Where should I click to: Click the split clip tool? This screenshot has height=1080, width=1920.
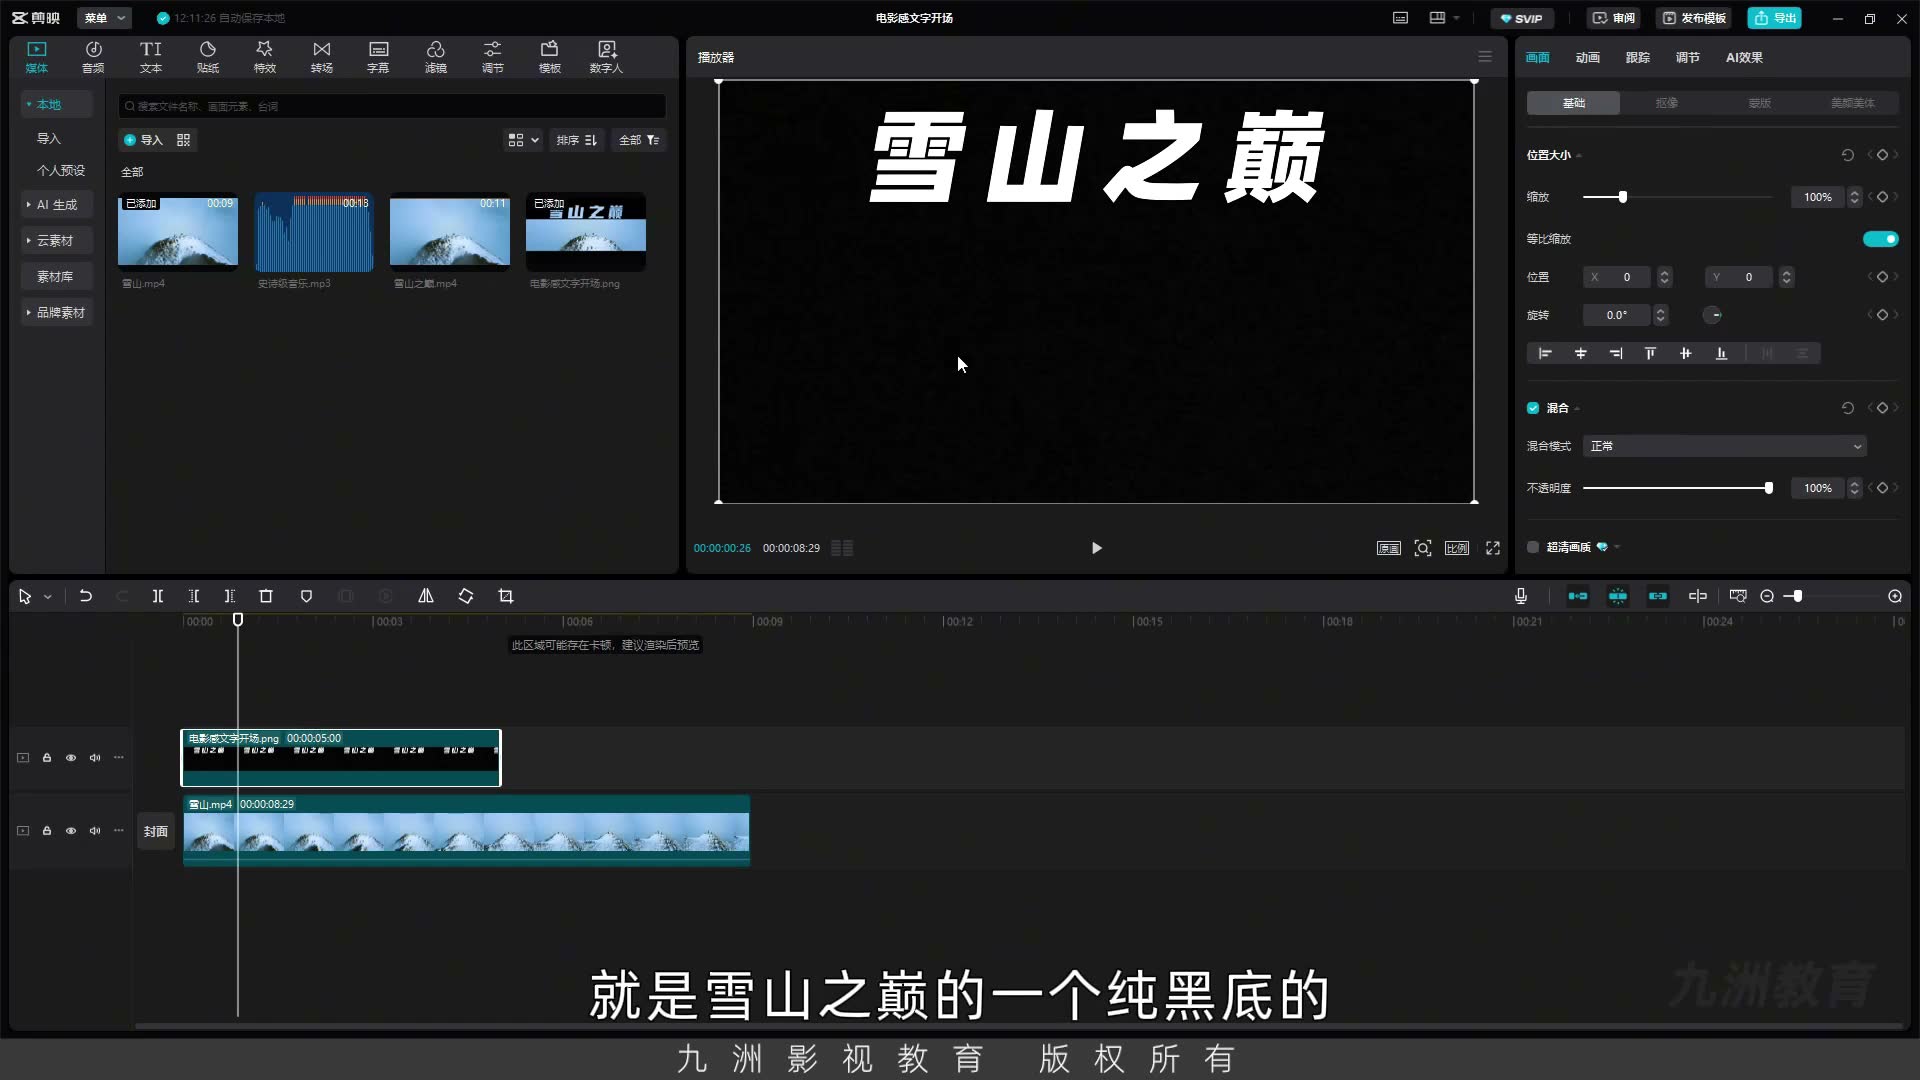point(157,596)
